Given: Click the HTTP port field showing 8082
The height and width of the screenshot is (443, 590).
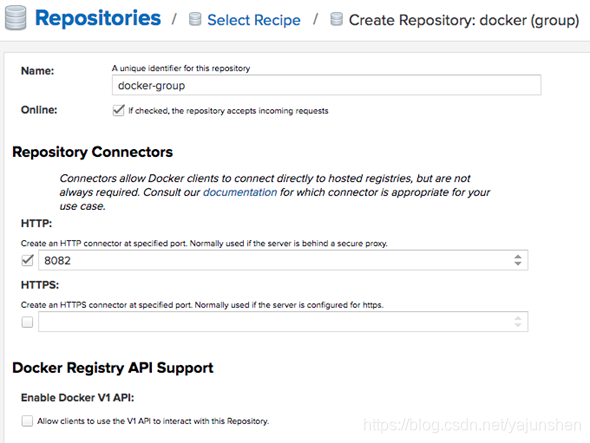Looking at the screenshot, I should pos(283,260).
